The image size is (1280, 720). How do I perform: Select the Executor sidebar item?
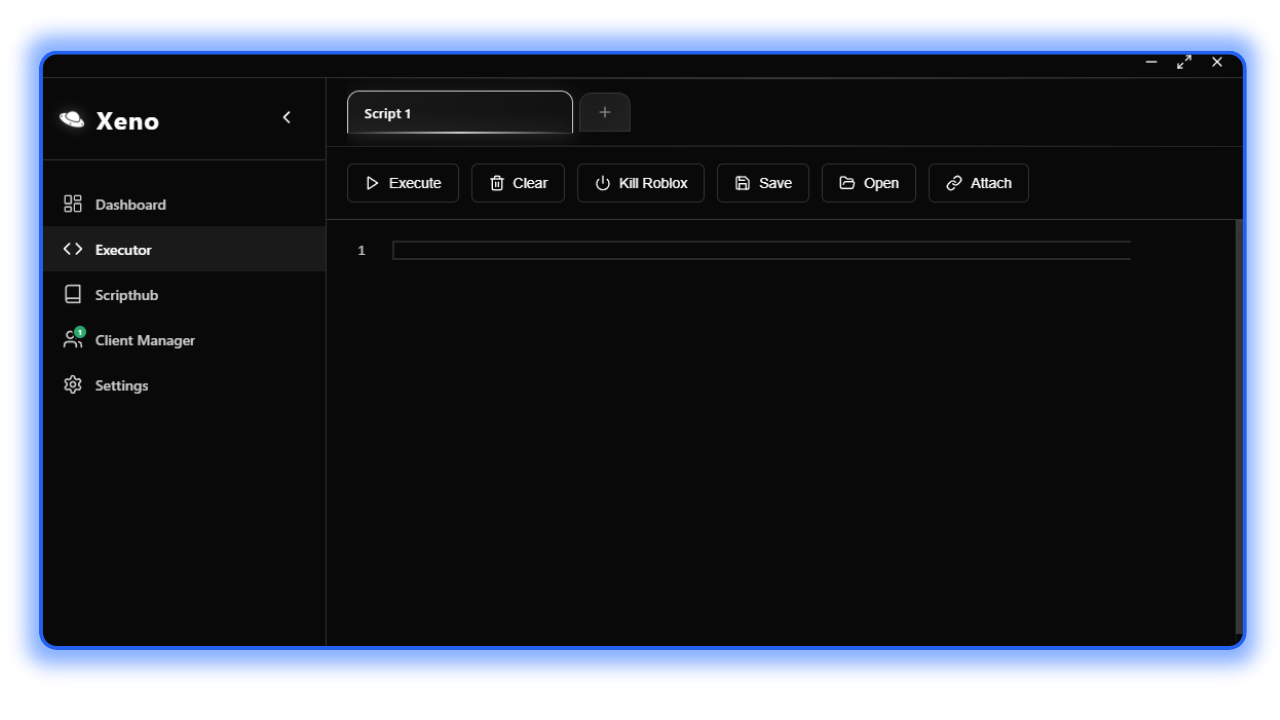point(184,249)
